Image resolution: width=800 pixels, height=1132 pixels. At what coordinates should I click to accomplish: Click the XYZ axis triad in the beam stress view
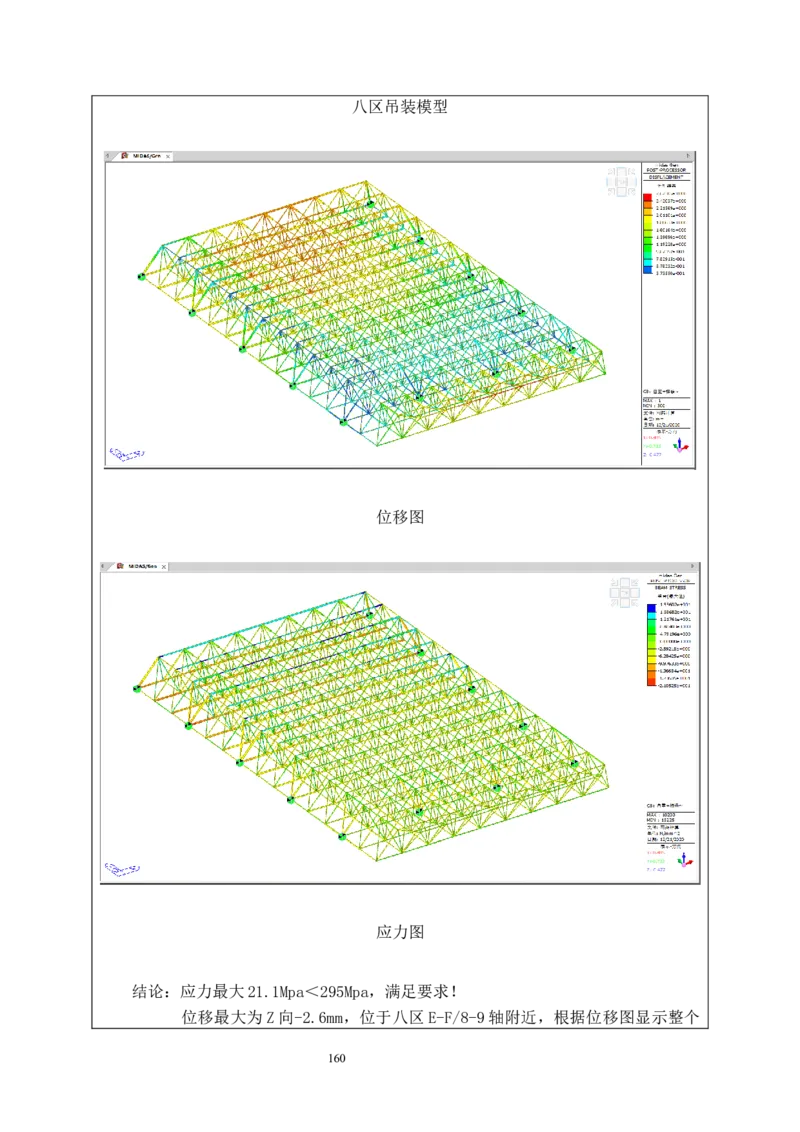(x=684, y=859)
